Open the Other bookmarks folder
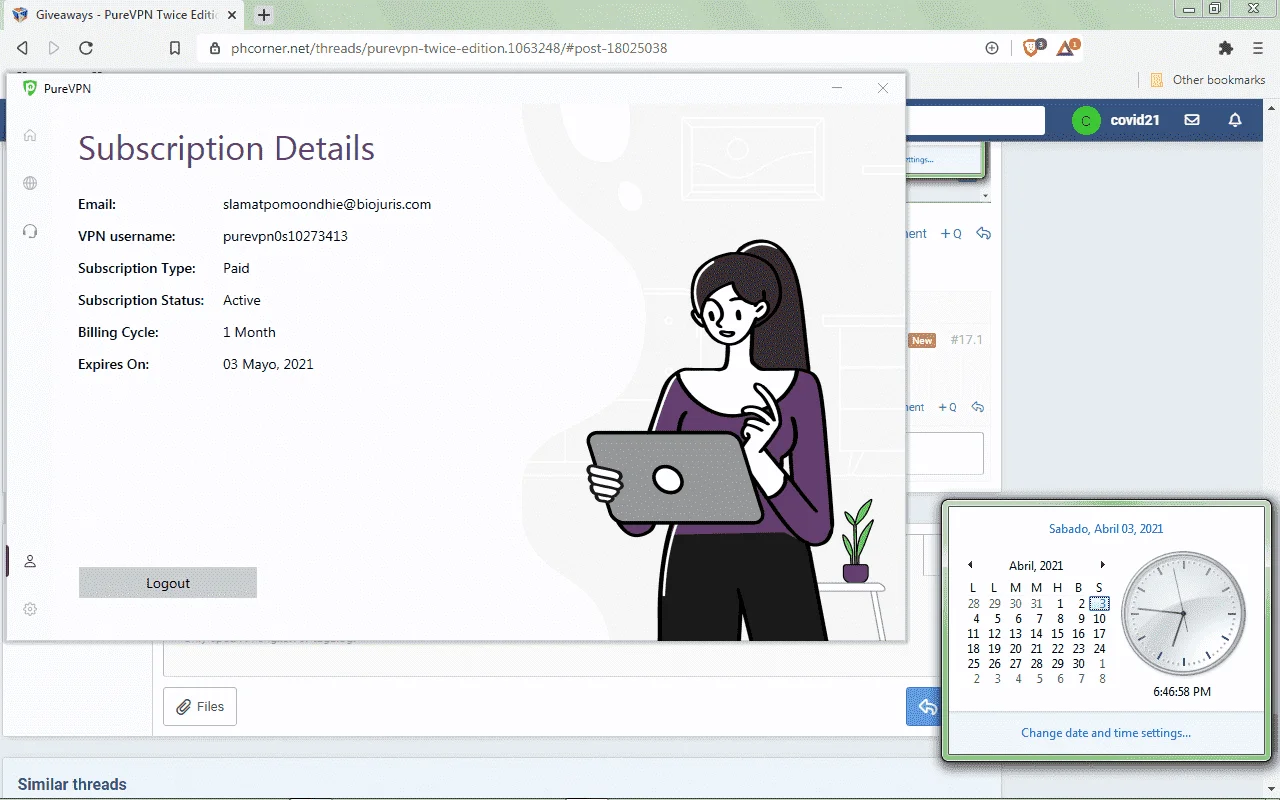Viewport: 1280px width, 800px height. [1208, 80]
